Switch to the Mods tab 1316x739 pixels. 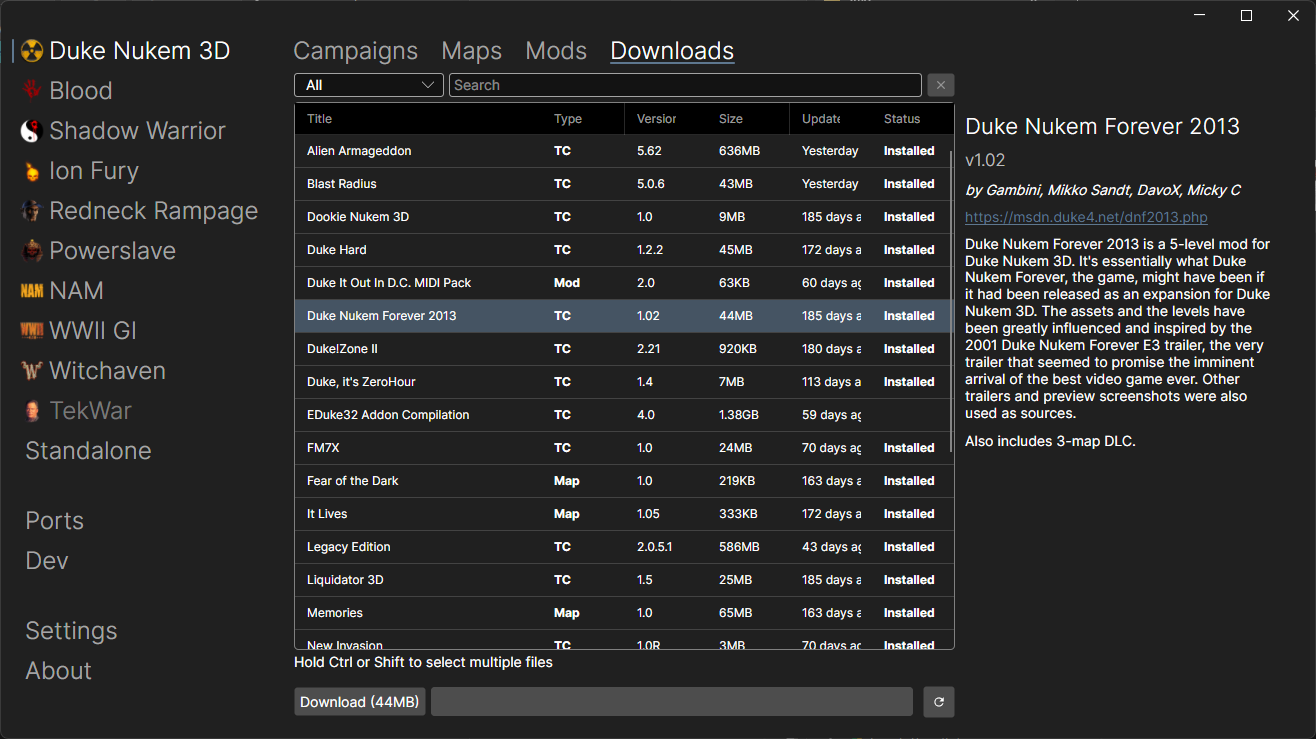(556, 51)
